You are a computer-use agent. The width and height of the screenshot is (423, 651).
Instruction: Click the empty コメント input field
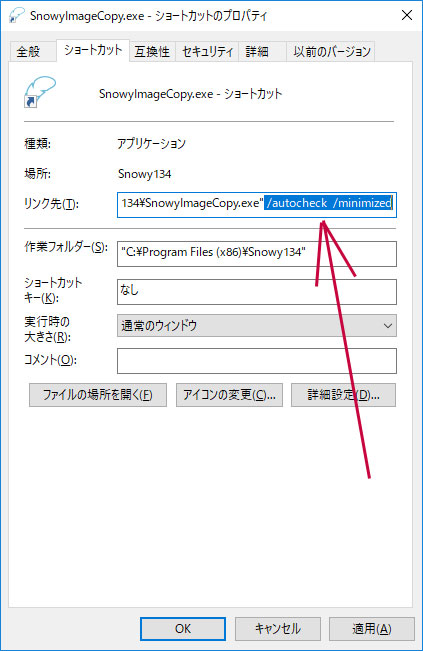(257, 361)
